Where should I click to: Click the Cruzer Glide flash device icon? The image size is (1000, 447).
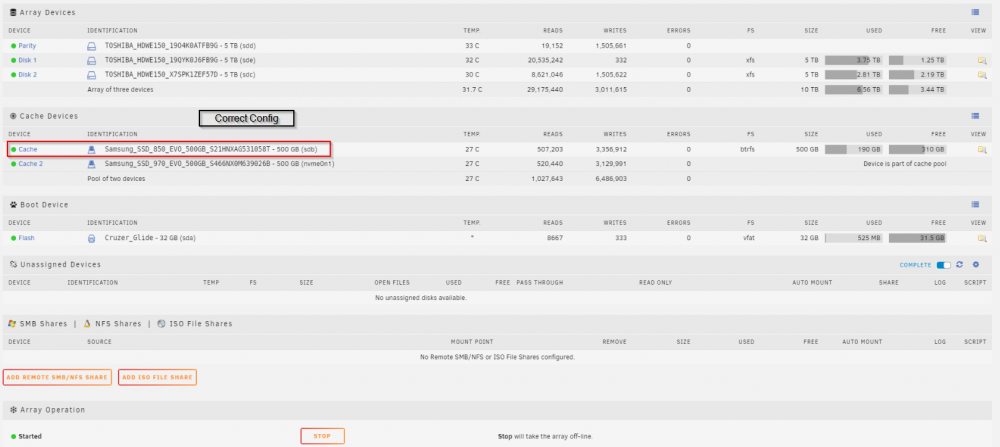coord(91,238)
